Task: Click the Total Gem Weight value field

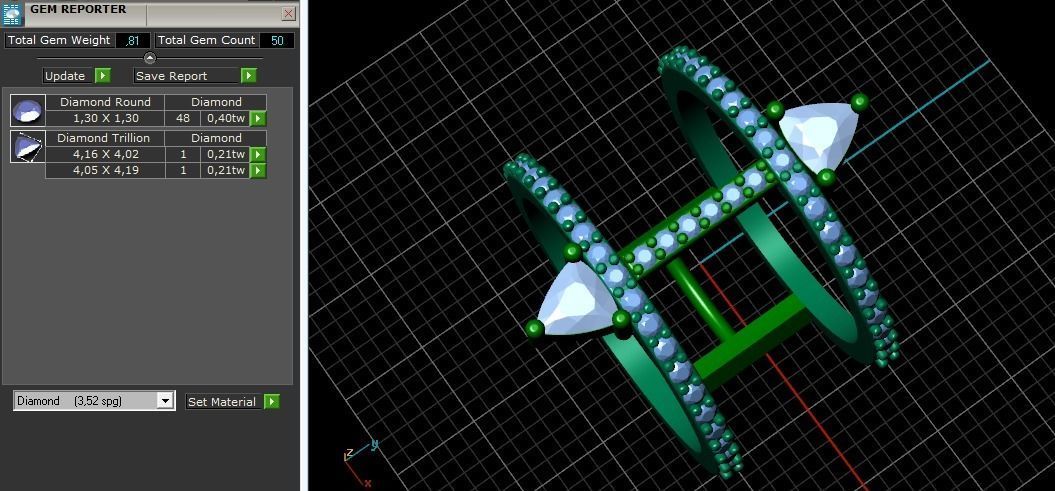Action: coord(133,40)
